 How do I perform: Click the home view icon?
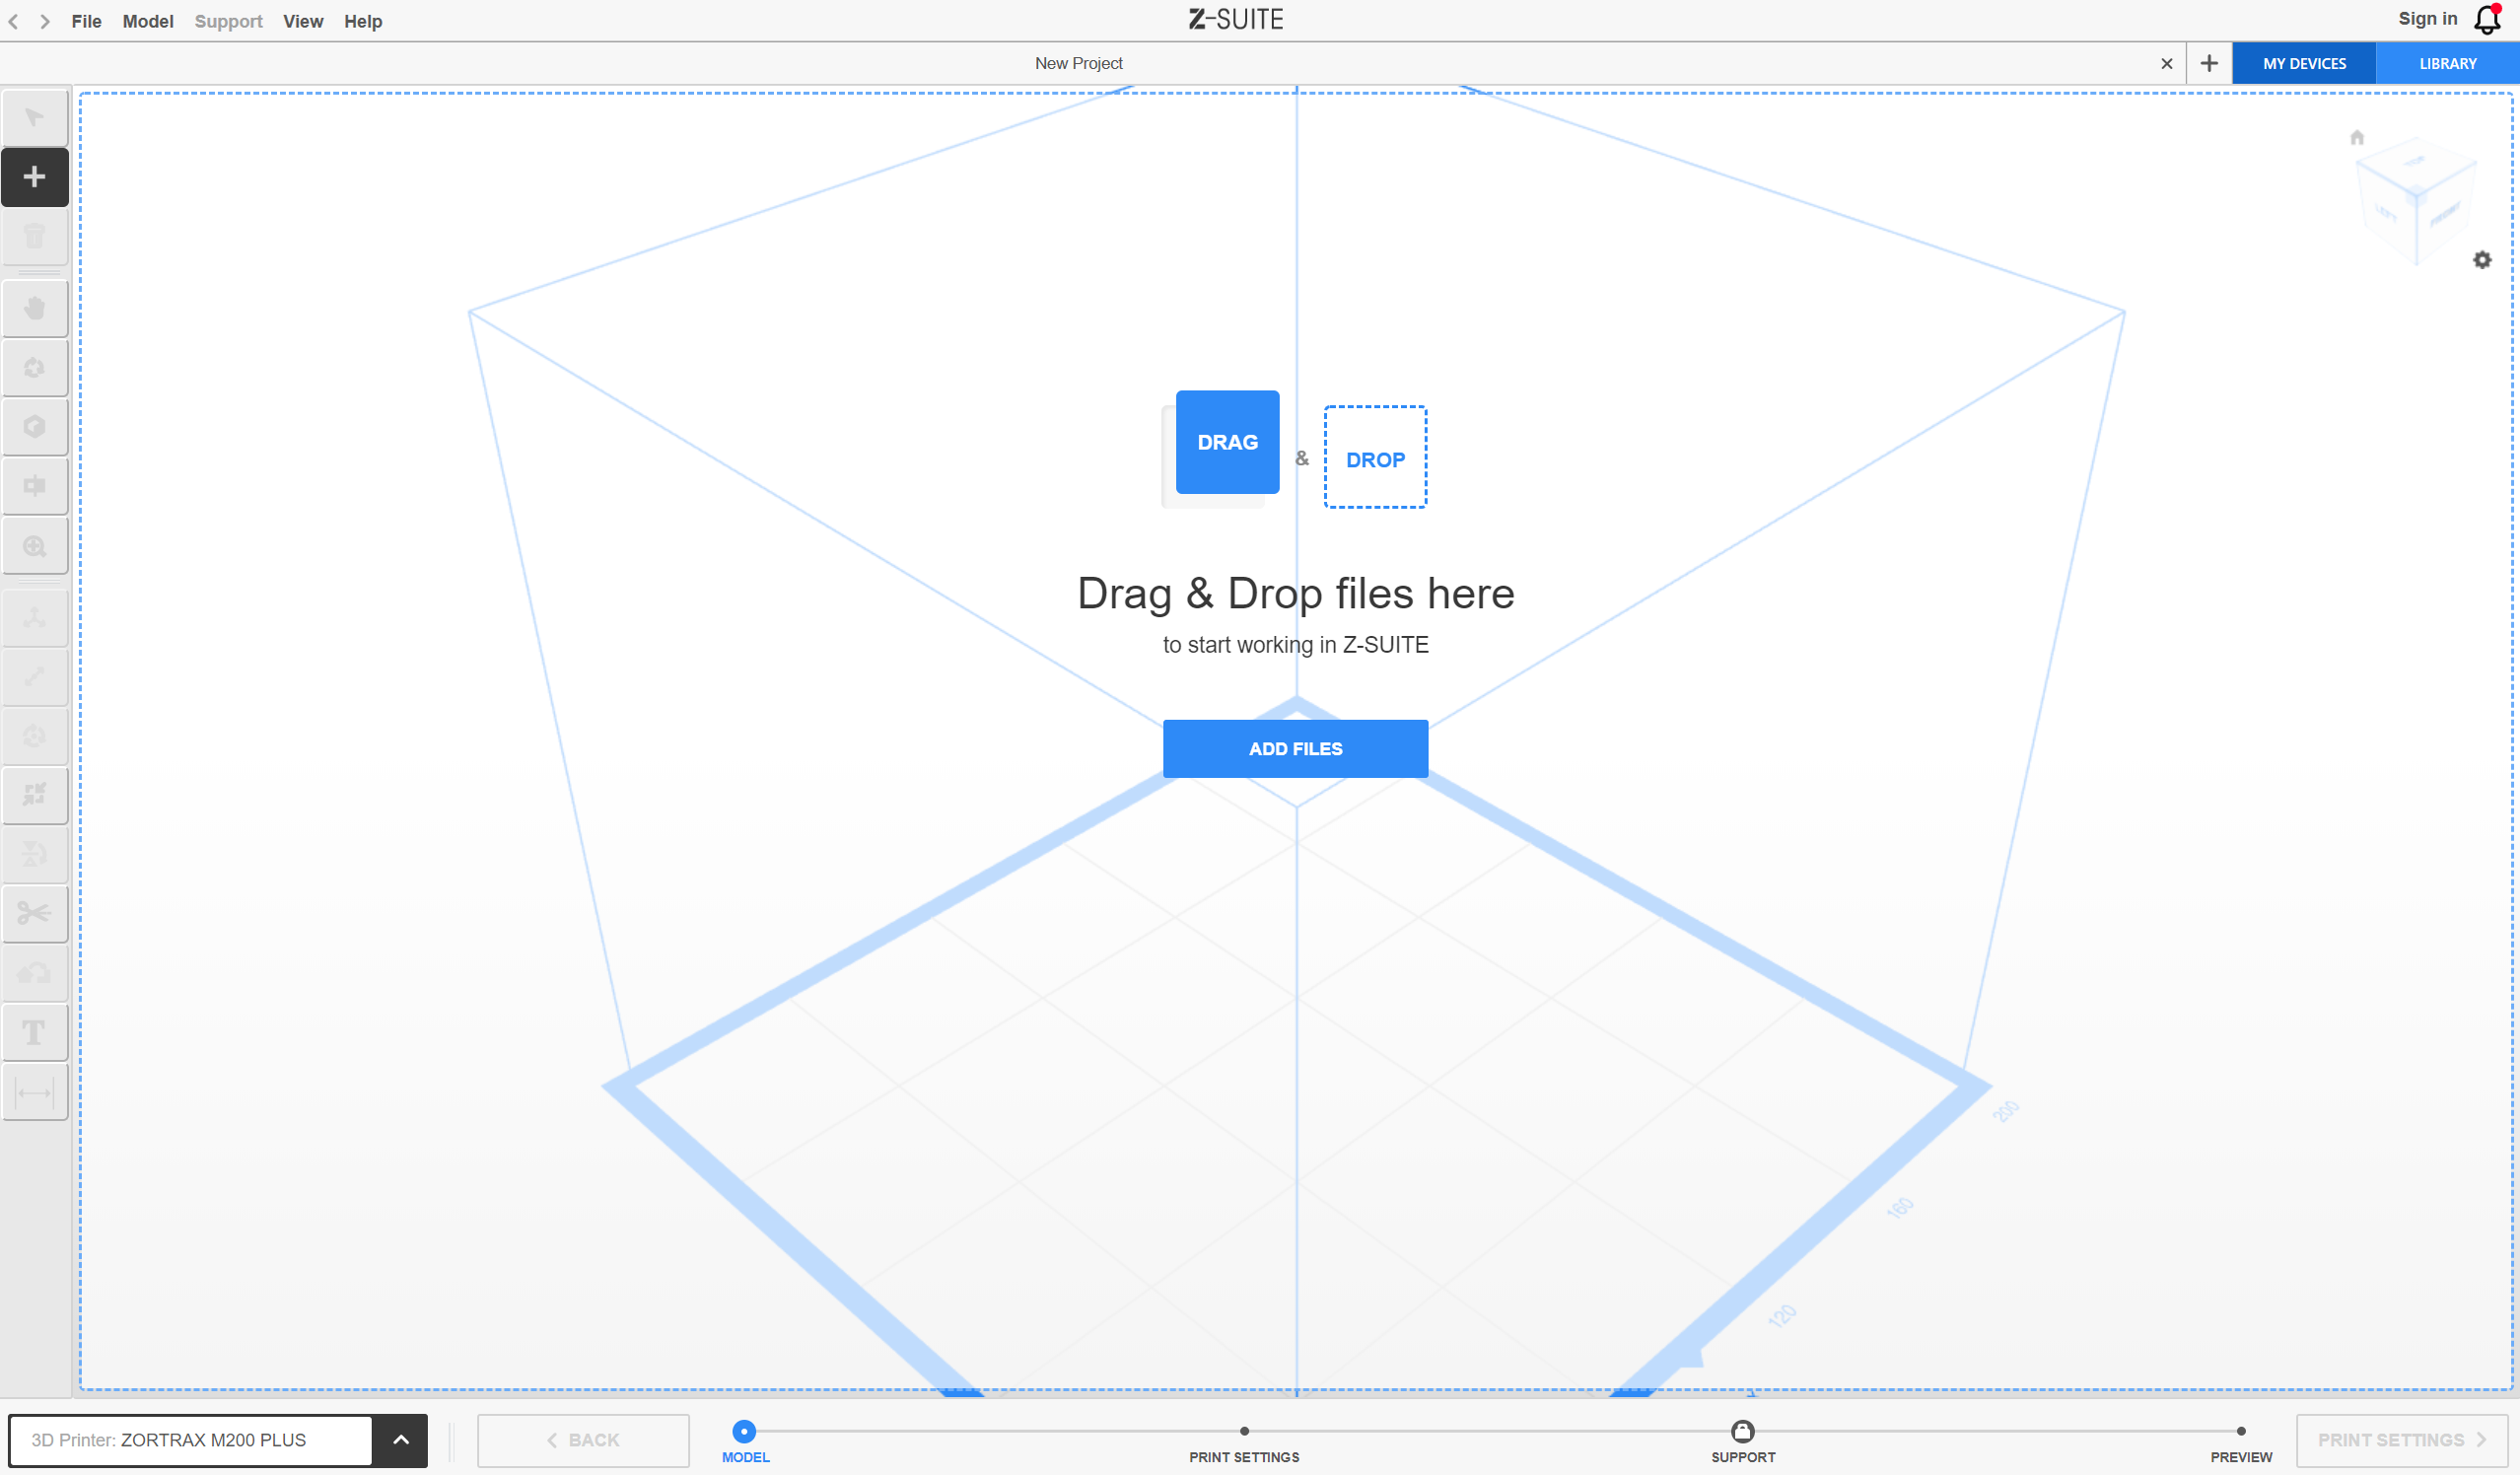pyautogui.click(x=2357, y=137)
